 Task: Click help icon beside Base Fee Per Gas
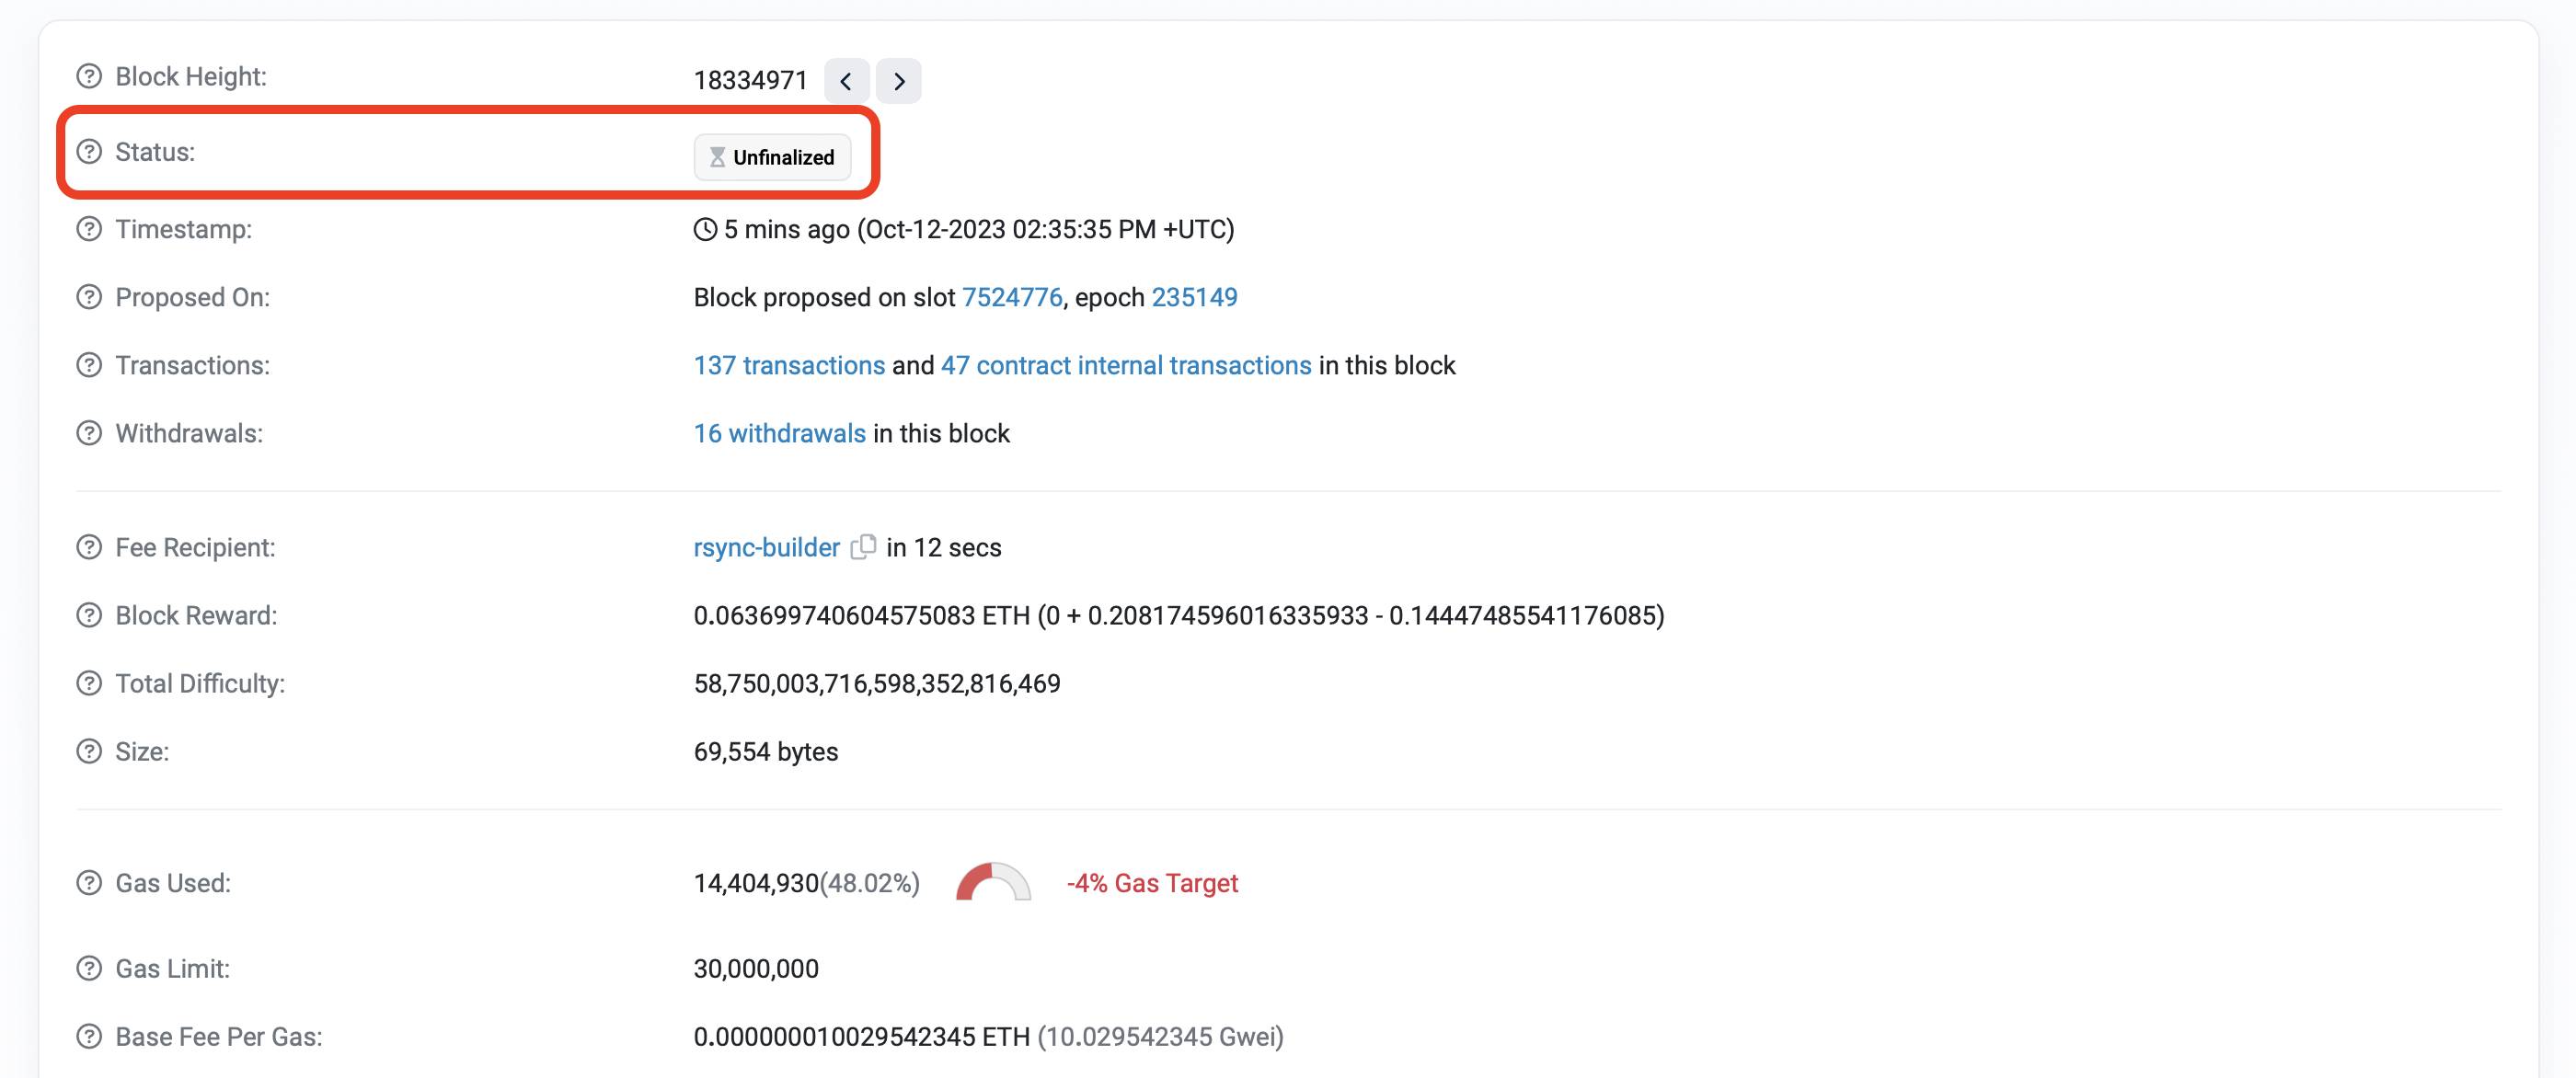(x=89, y=1036)
